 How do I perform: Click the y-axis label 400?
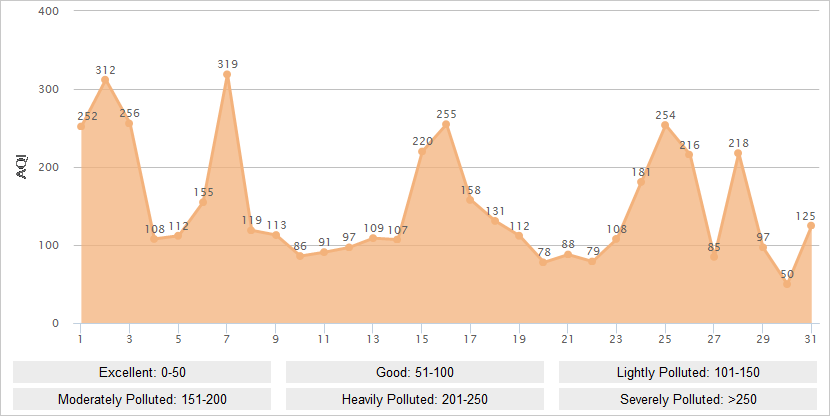click(49, 11)
